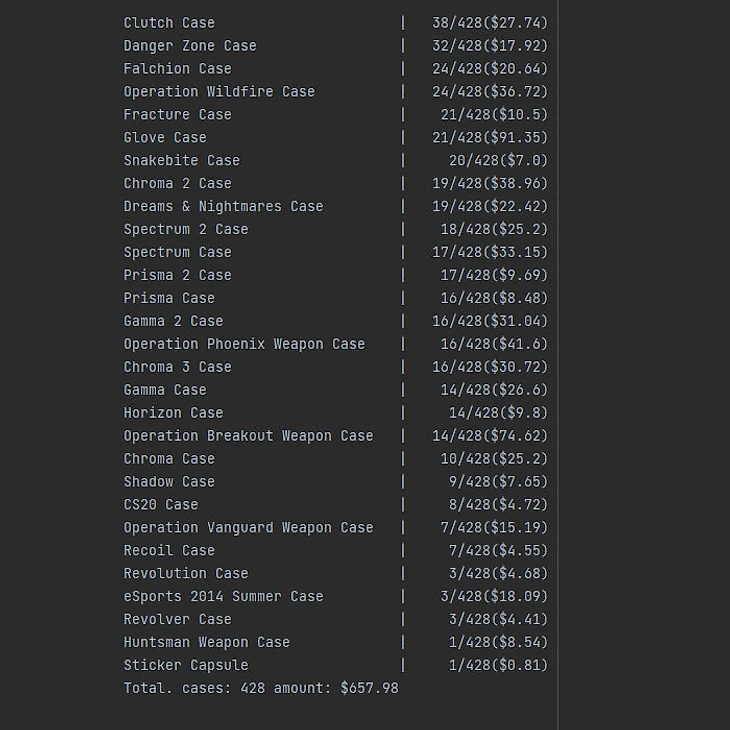Click on CS20 Case text
The height and width of the screenshot is (730, 730).
click(161, 505)
